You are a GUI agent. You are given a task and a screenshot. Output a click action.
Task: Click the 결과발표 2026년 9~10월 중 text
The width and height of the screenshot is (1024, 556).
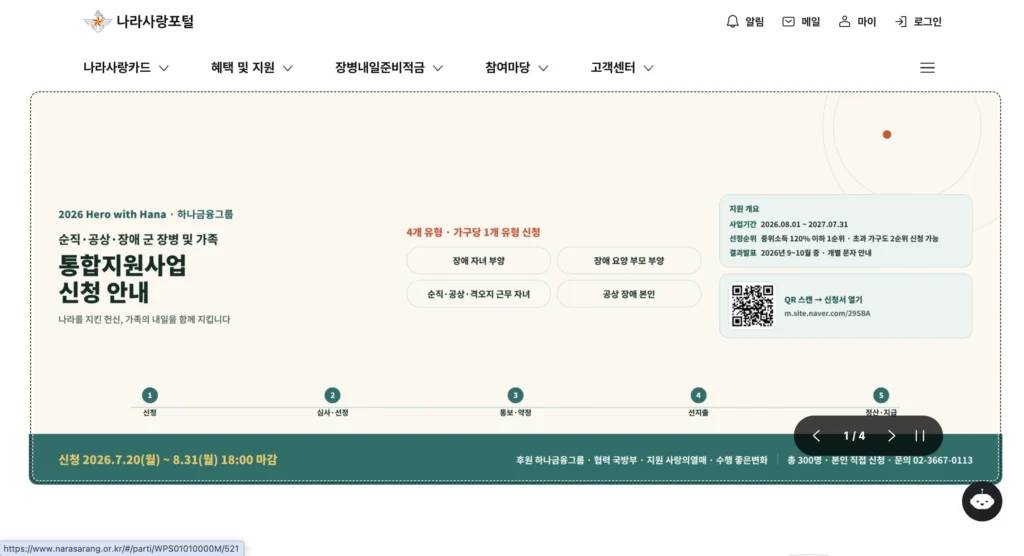pyautogui.click(x=800, y=253)
